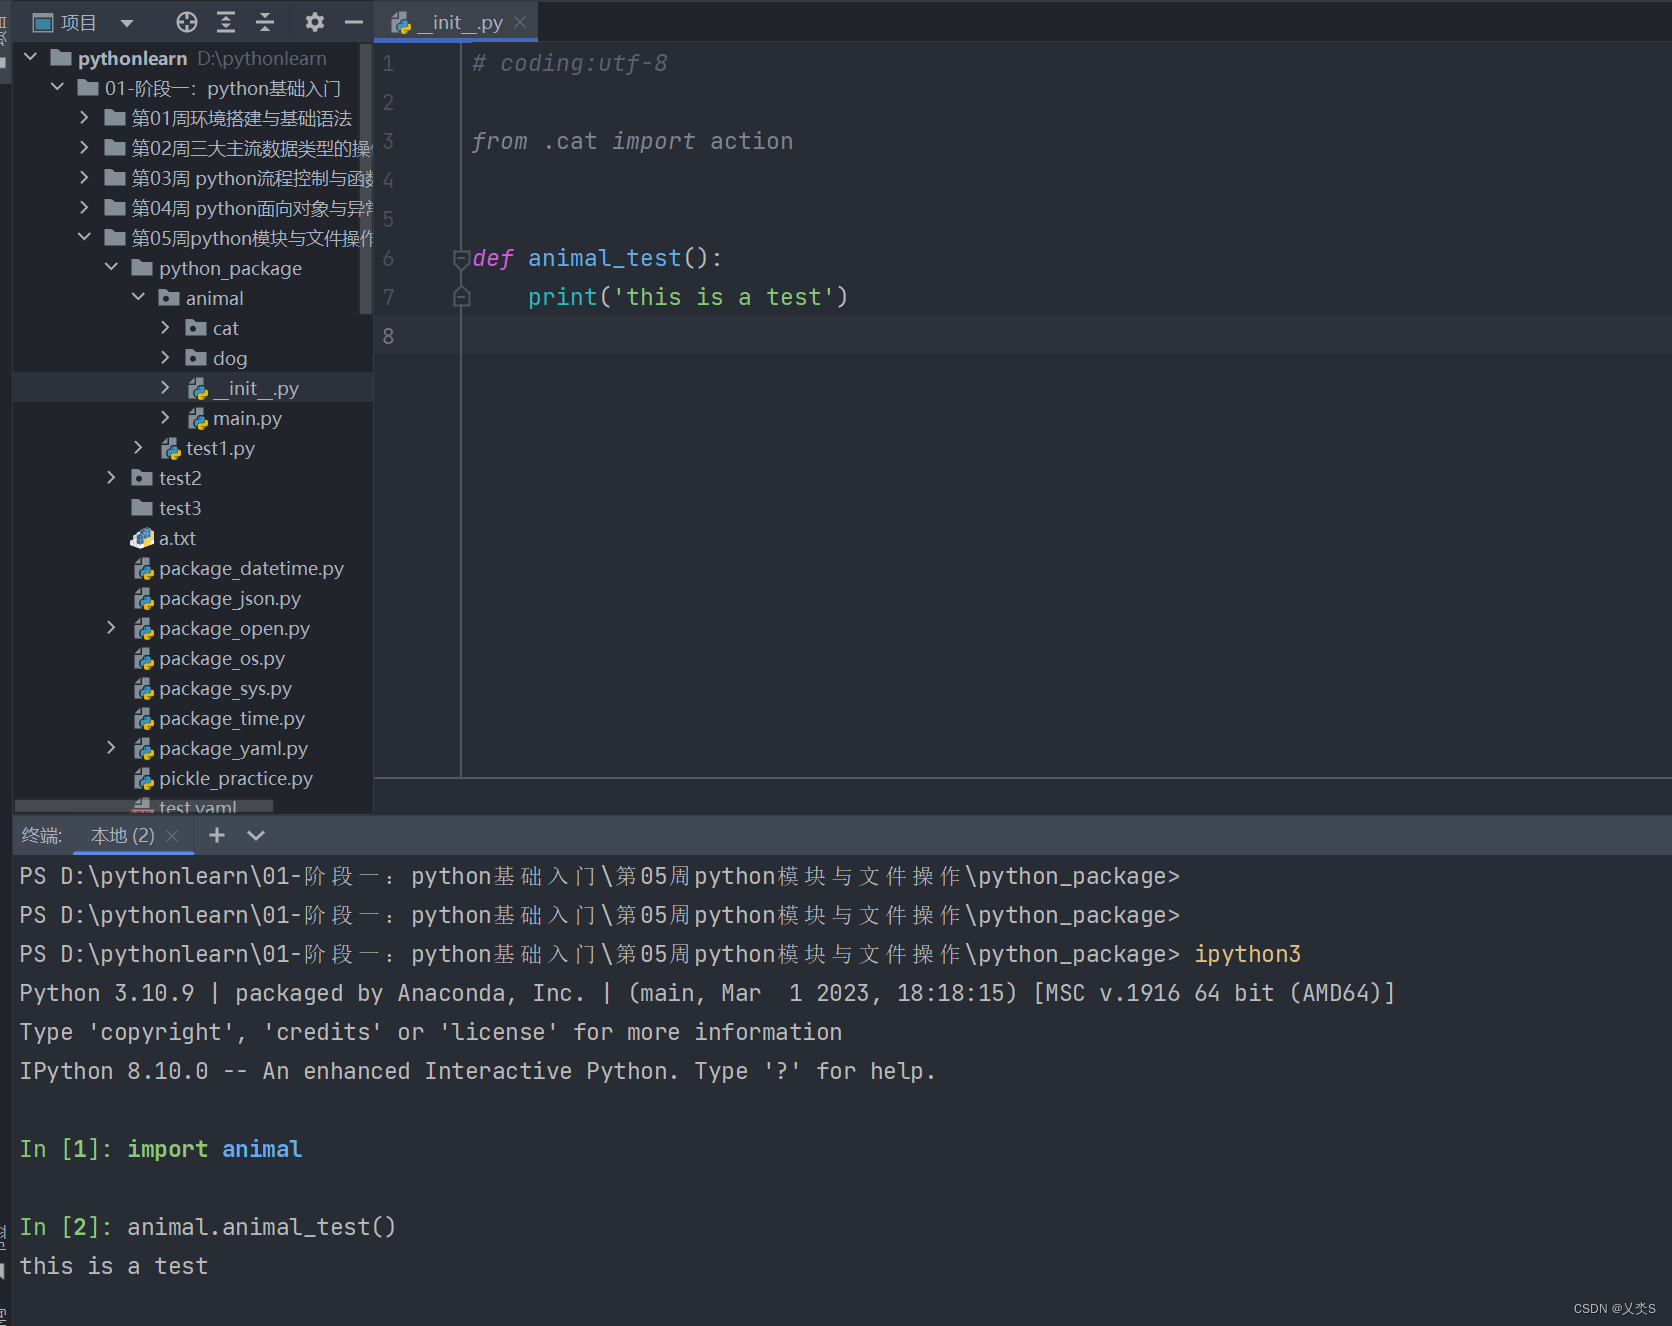Open the terminal sessions dropdown chevron
This screenshot has height=1326, width=1672.
pos(256,835)
